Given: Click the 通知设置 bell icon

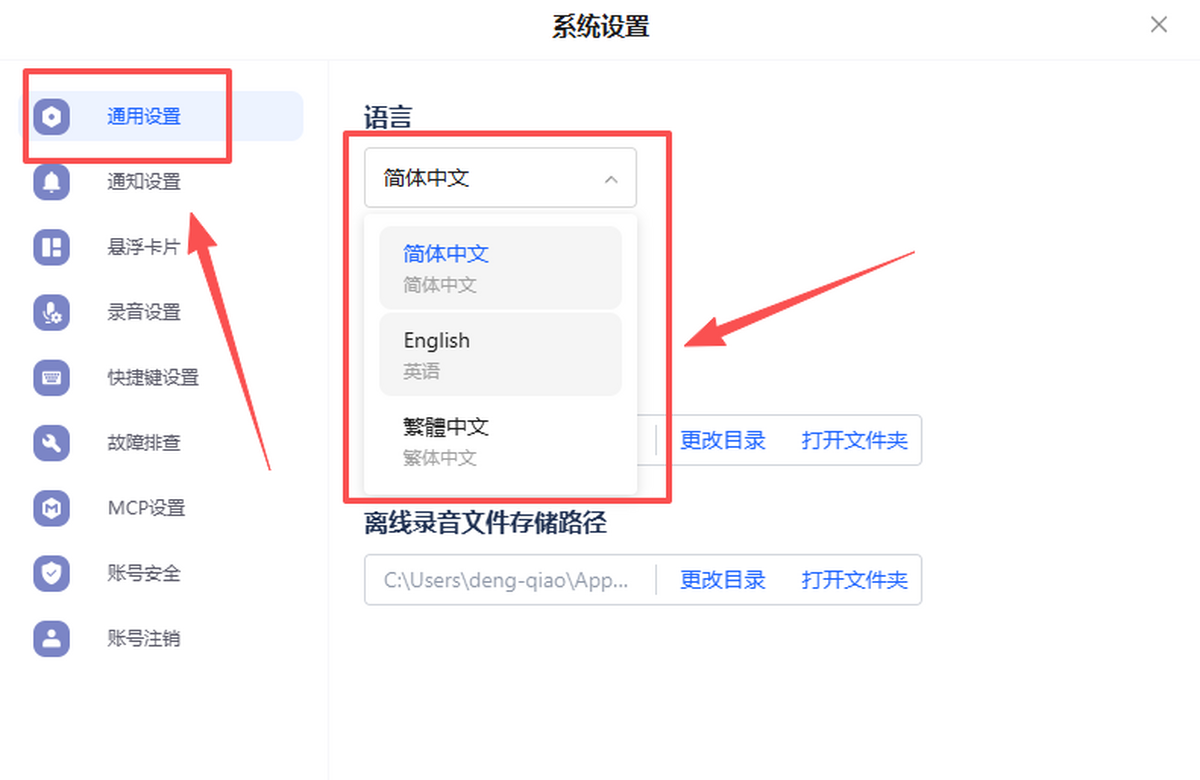Looking at the screenshot, I should click(x=52, y=181).
